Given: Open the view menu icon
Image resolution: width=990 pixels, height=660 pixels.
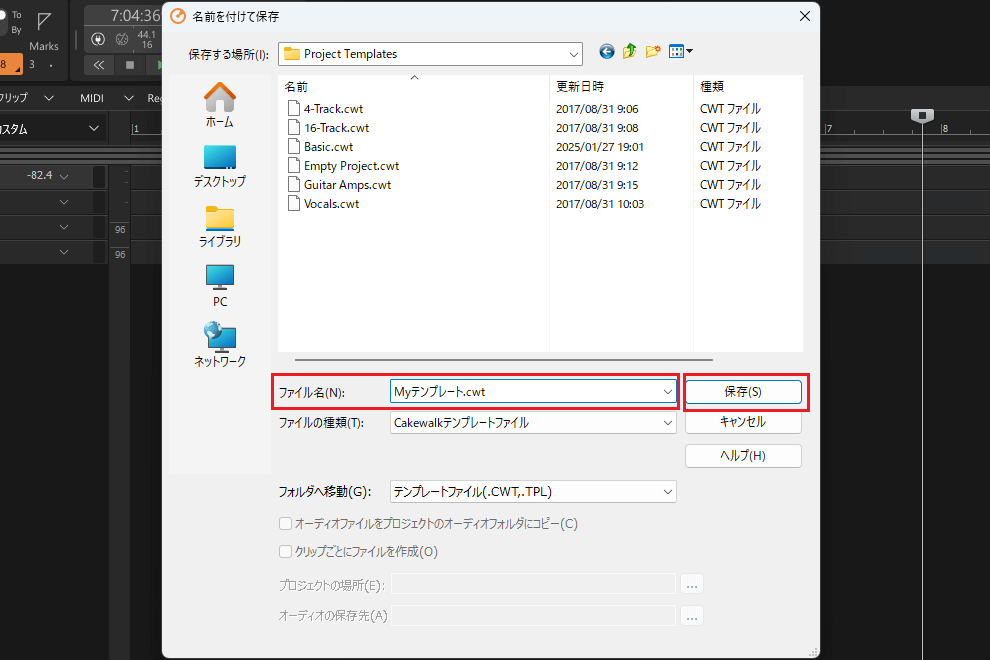Looking at the screenshot, I should tap(681, 52).
